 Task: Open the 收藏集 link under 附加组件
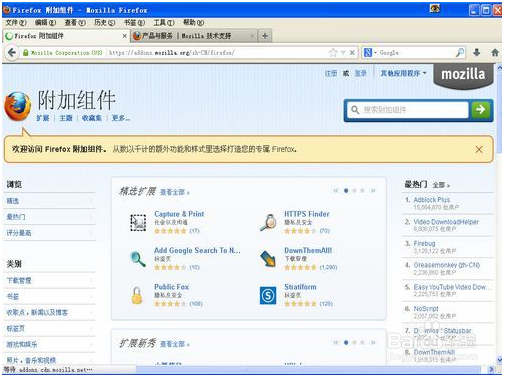92,118
